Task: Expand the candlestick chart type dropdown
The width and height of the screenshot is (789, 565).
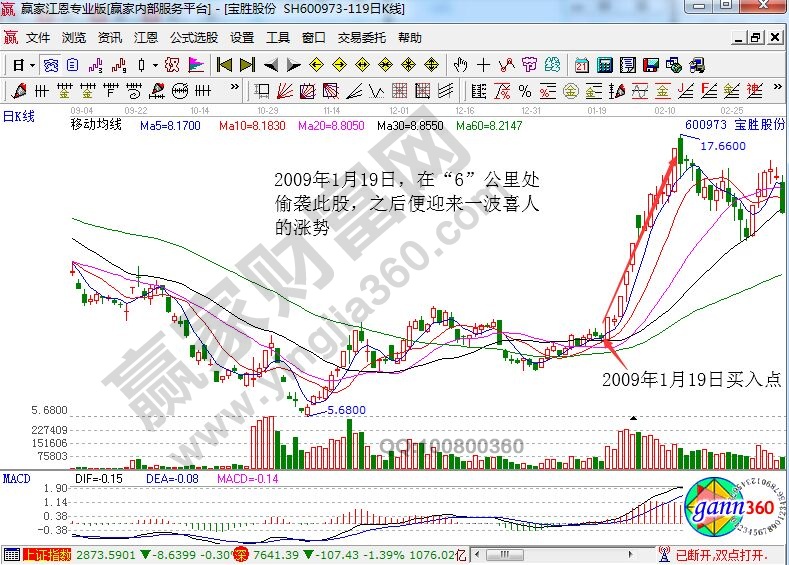Action: click(x=154, y=65)
